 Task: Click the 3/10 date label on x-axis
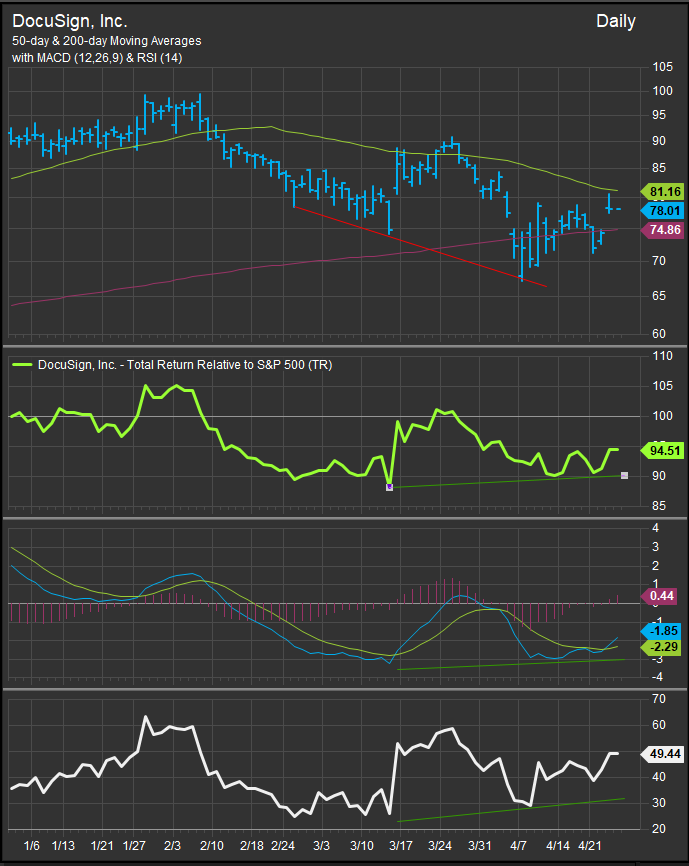[362, 846]
